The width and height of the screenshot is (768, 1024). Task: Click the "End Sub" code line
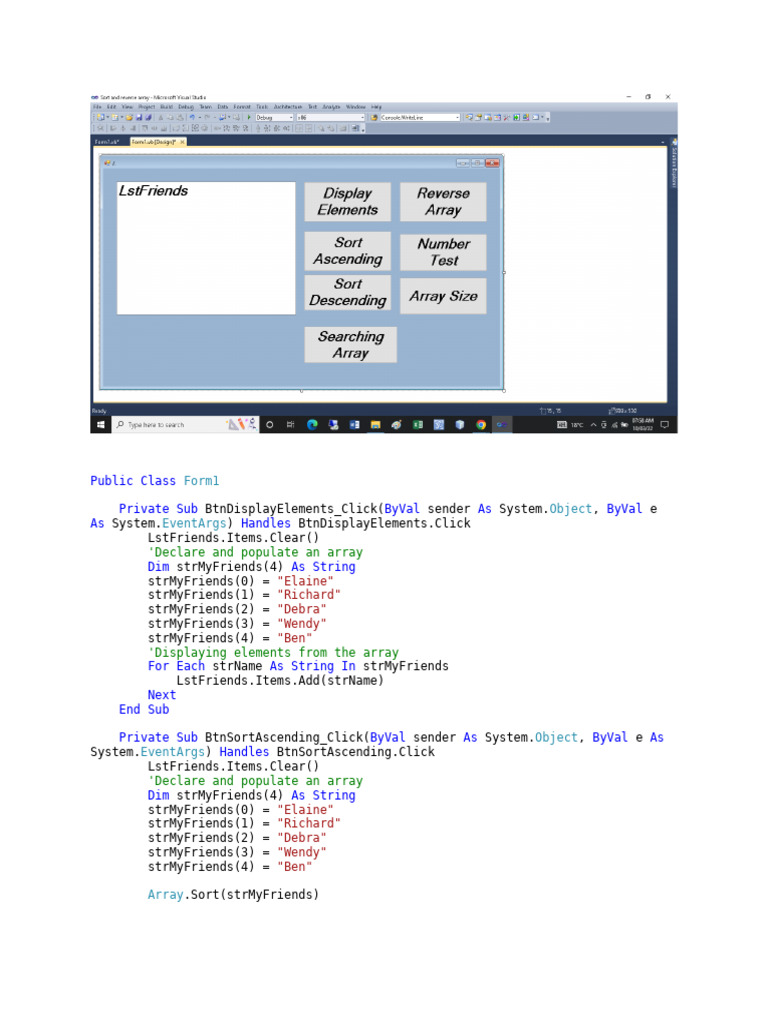pyautogui.click(x=144, y=709)
